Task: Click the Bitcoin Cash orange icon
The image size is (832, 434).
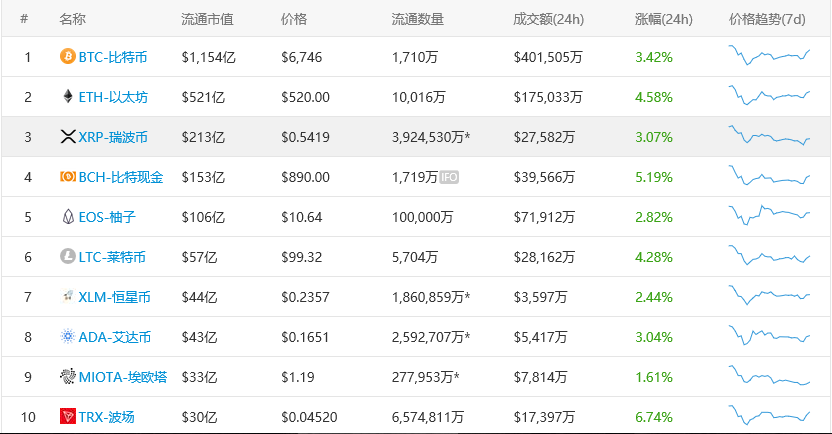Action: point(68,177)
